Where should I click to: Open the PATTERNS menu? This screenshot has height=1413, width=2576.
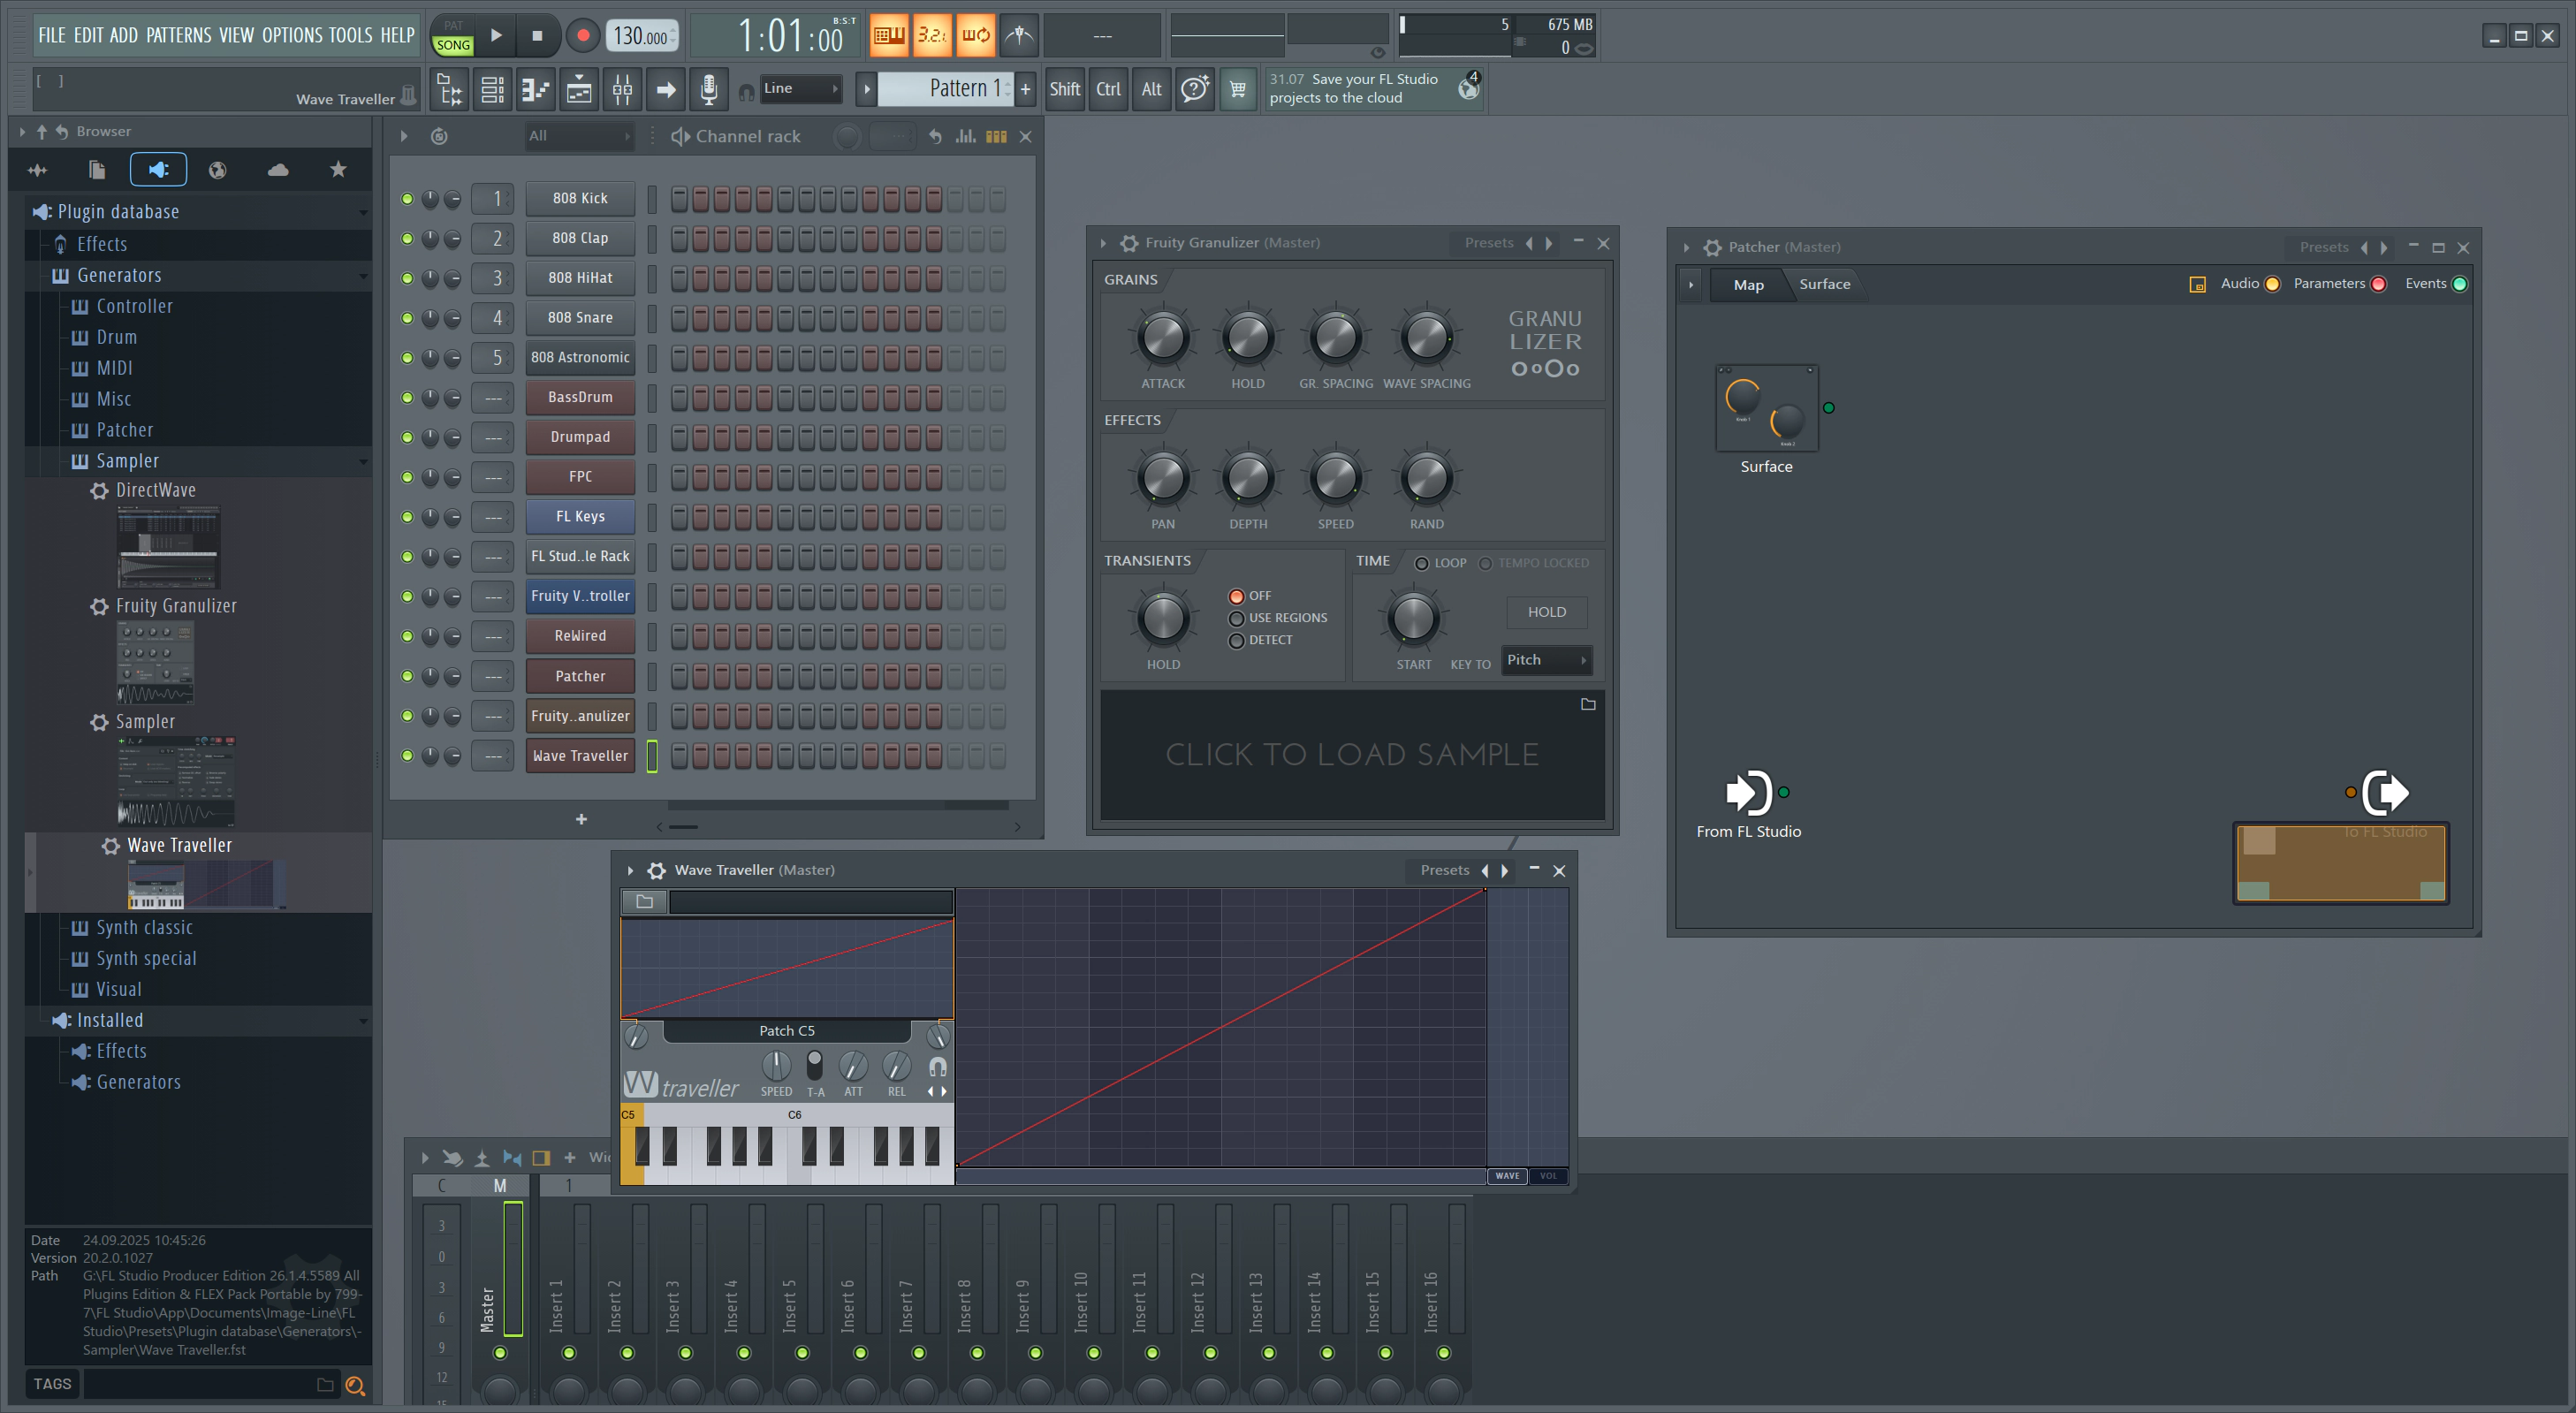[x=178, y=35]
